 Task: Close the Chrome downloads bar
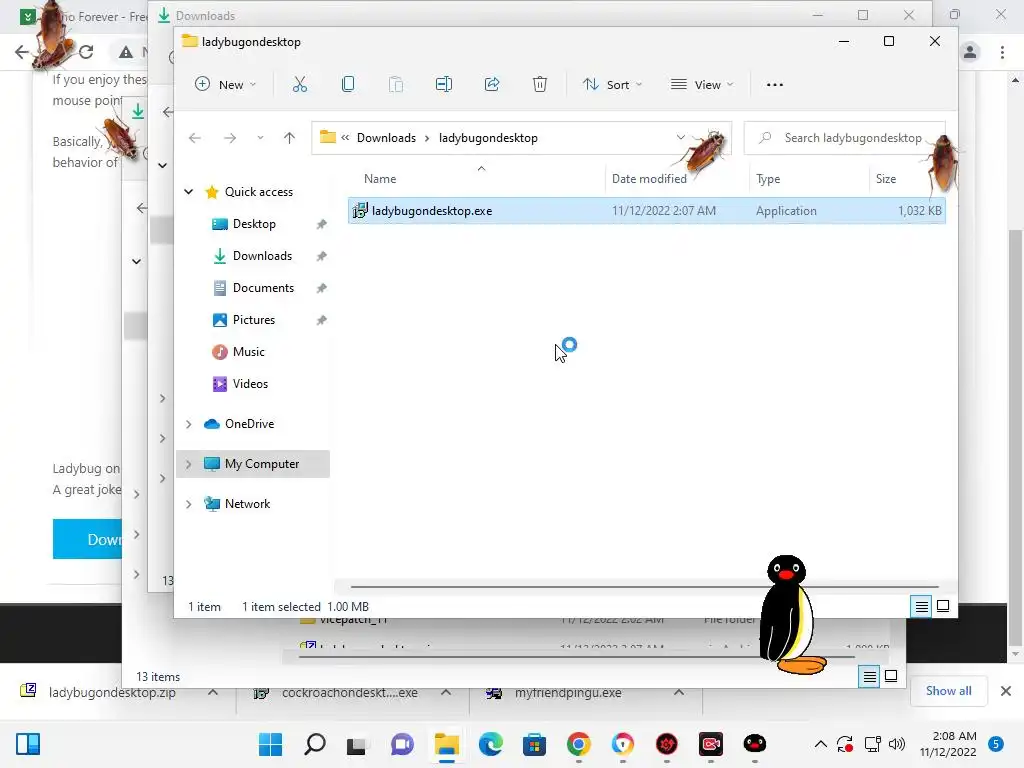(1006, 691)
